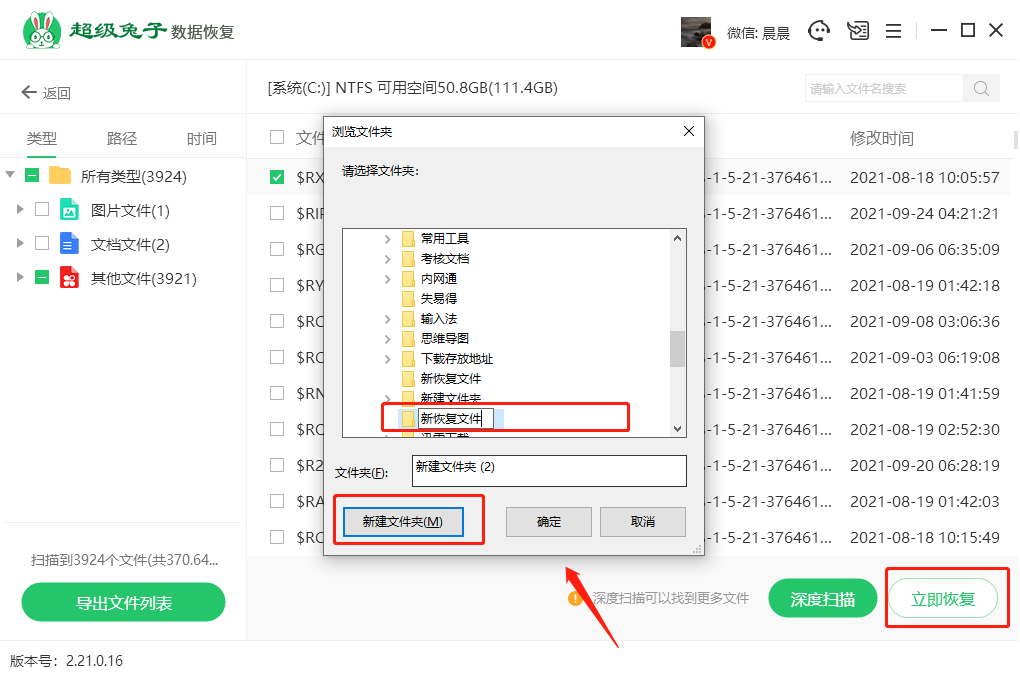Expand the 下载存放地址 folder node

click(x=388, y=359)
